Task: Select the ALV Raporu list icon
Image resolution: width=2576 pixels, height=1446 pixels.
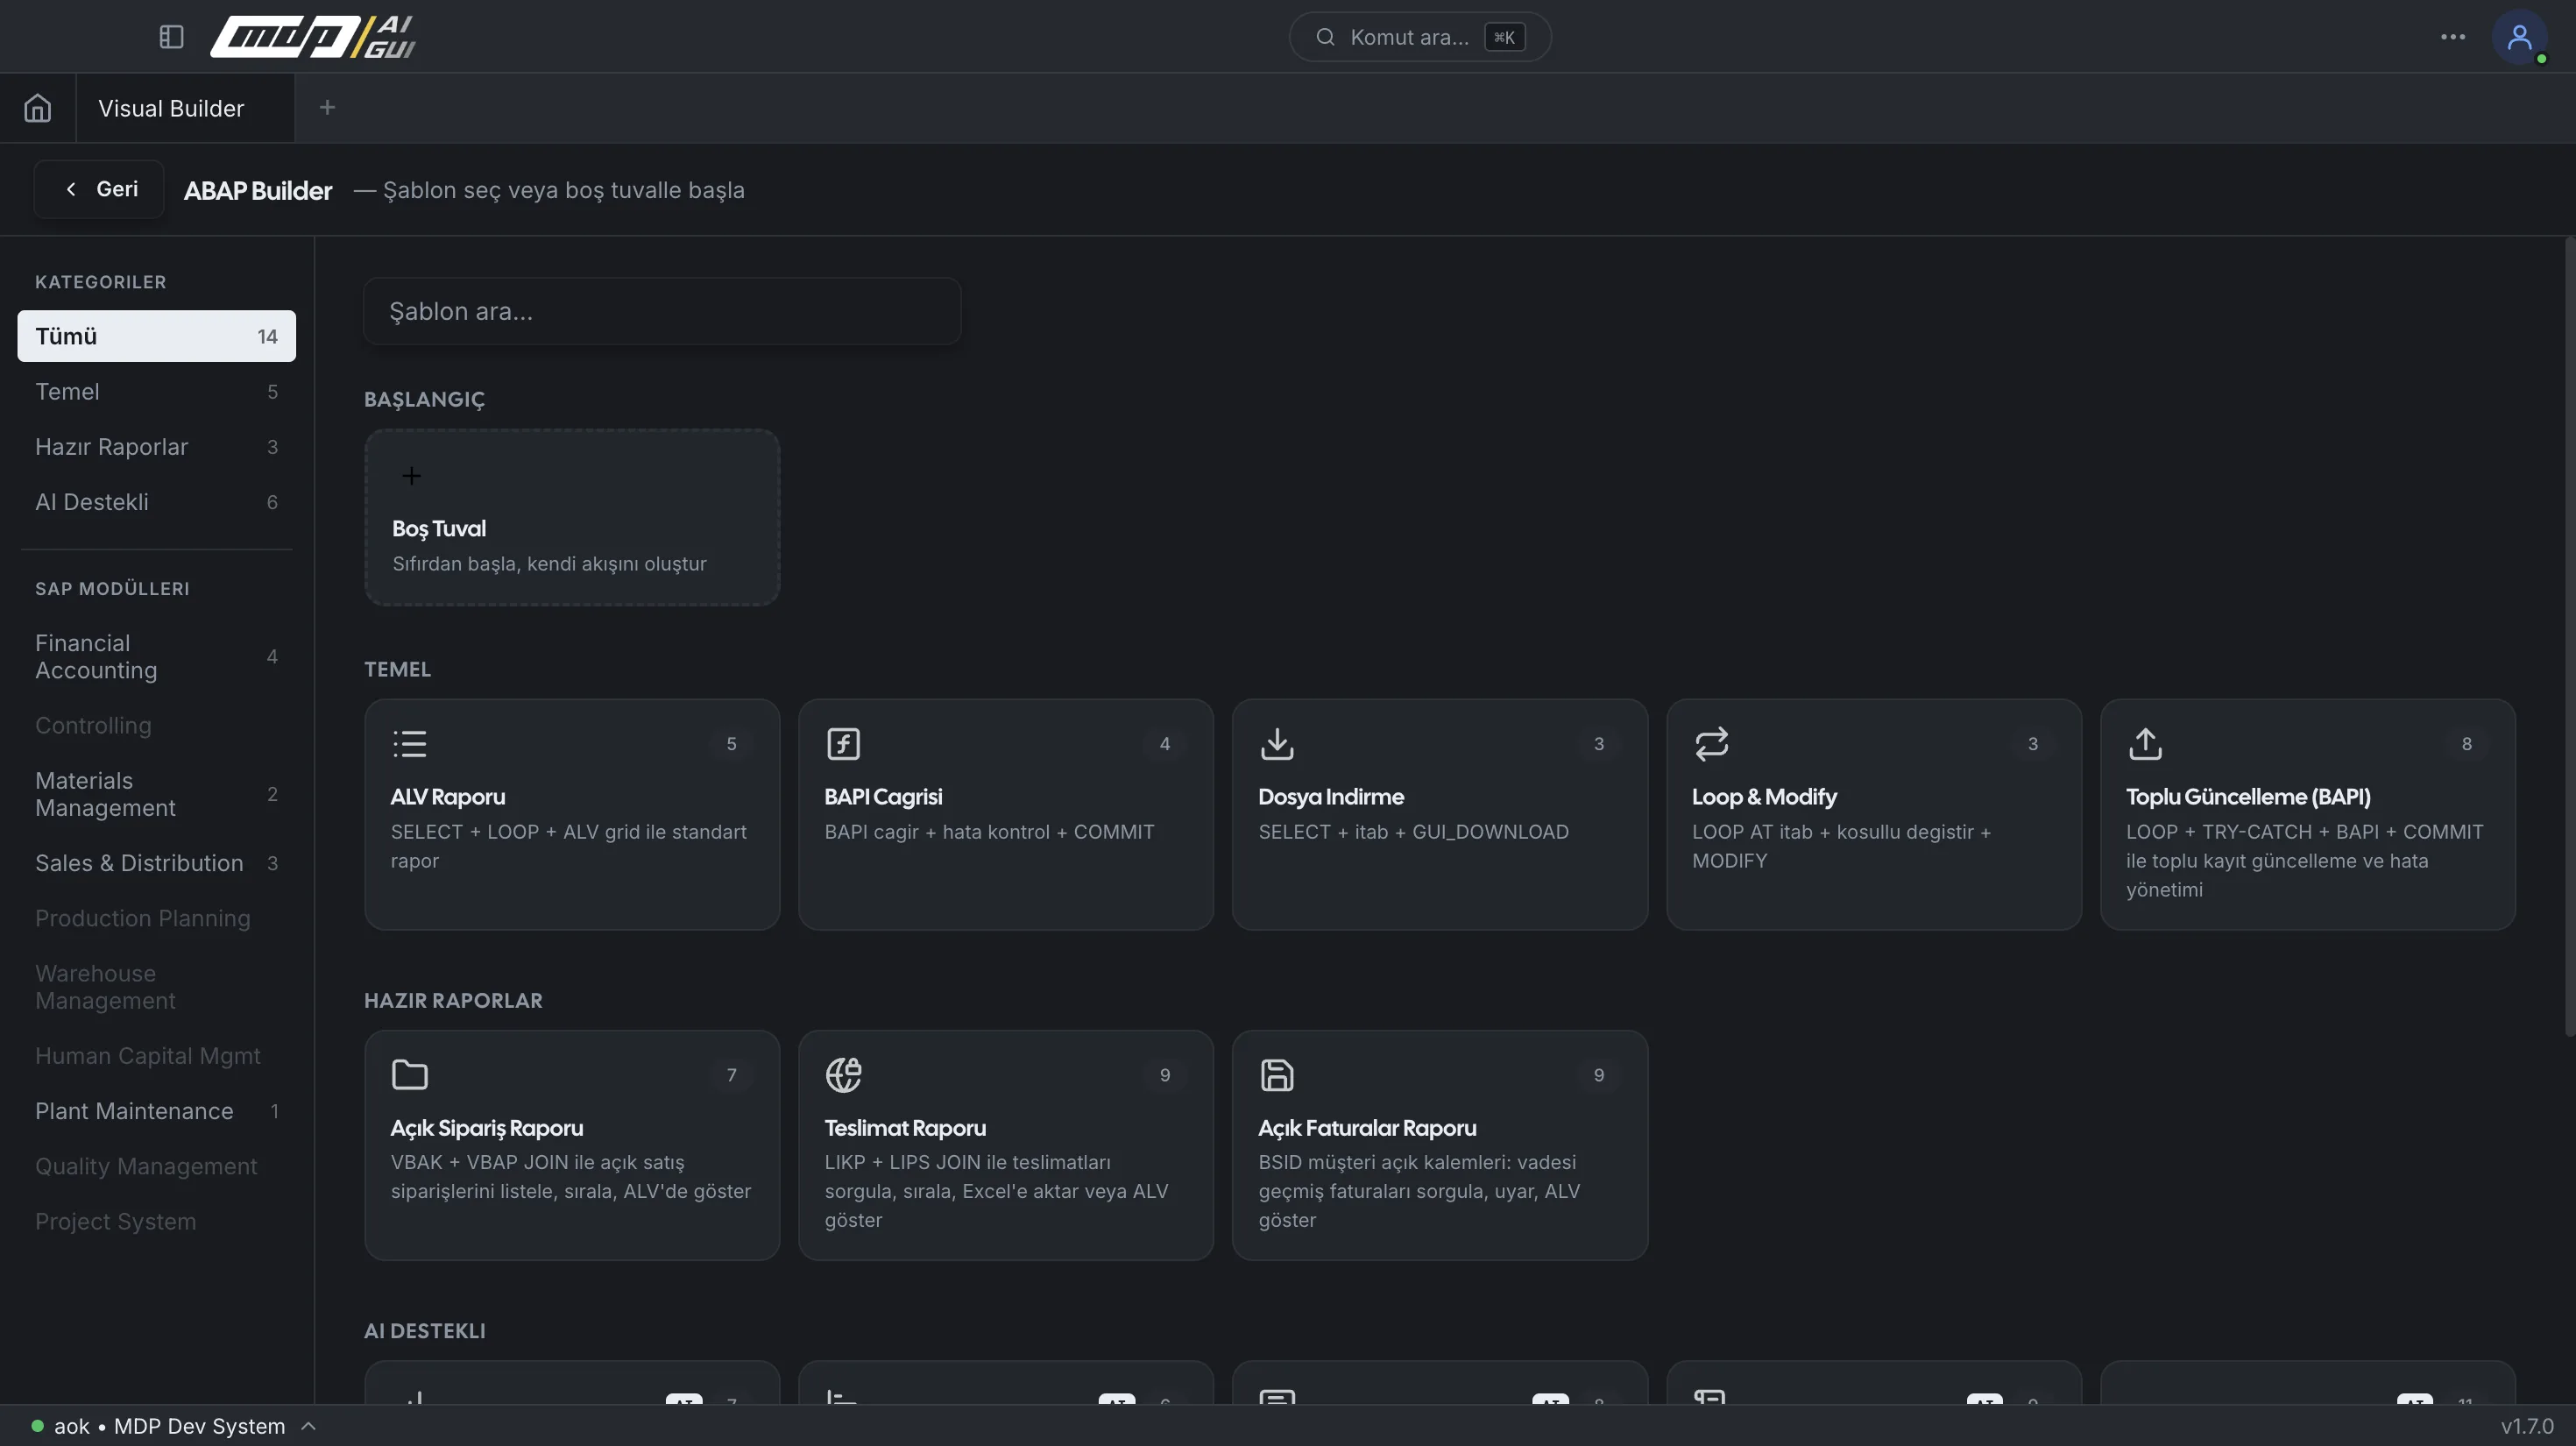Action: 410,743
